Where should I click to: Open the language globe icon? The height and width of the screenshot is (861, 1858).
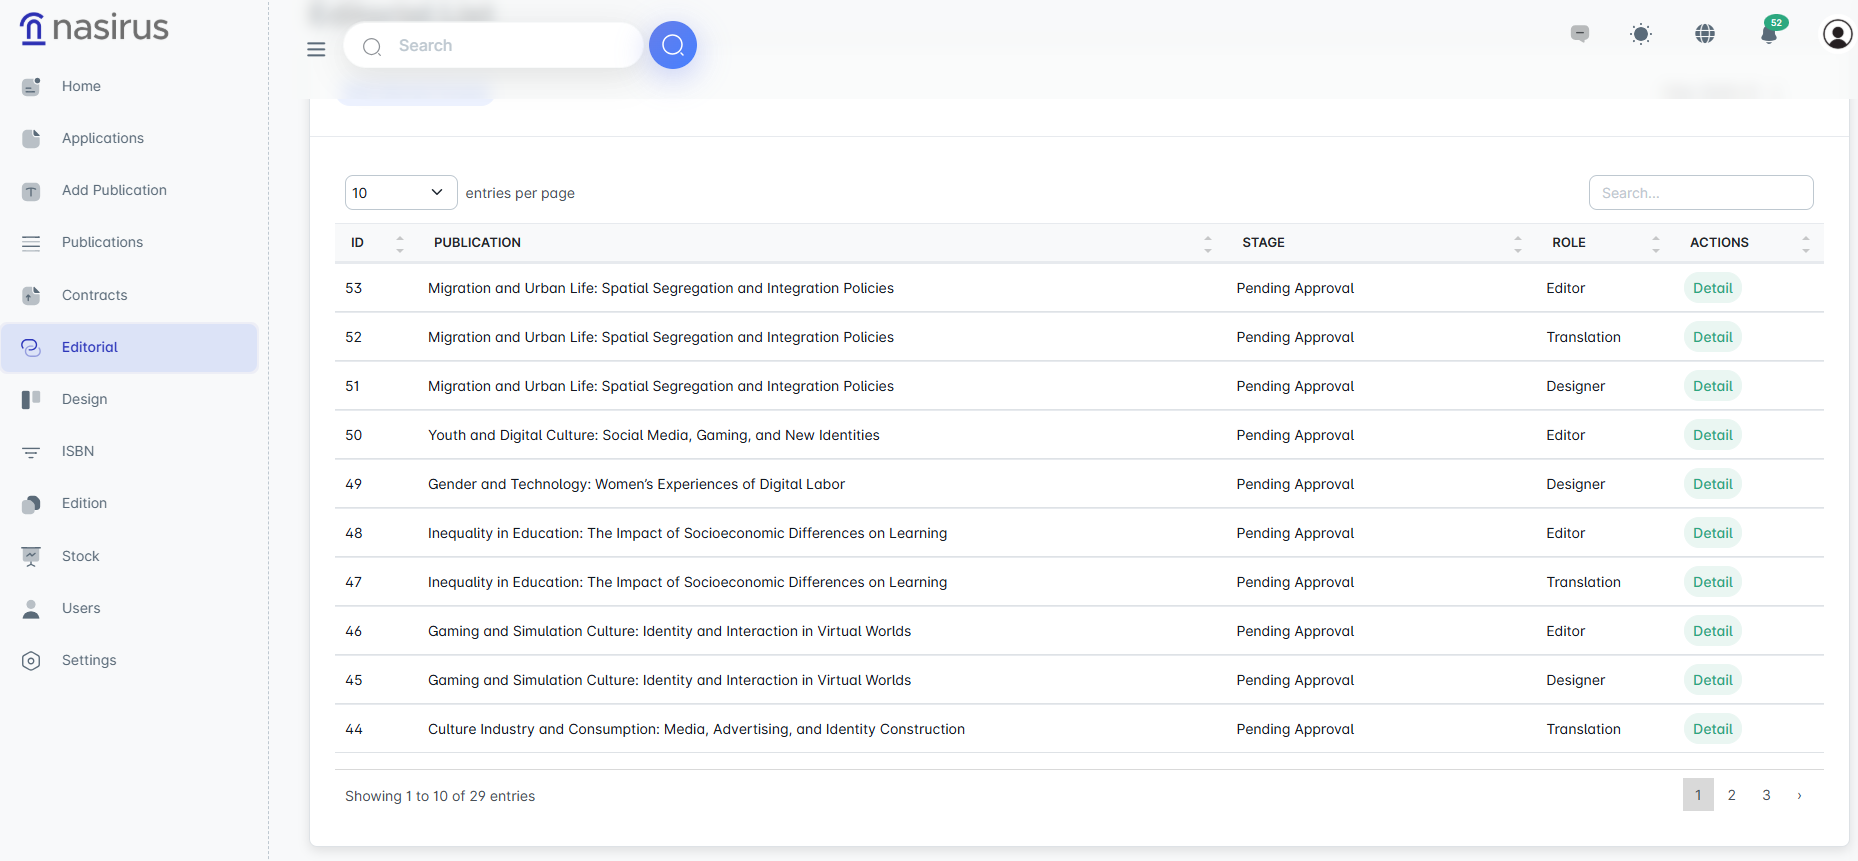pos(1705,34)
